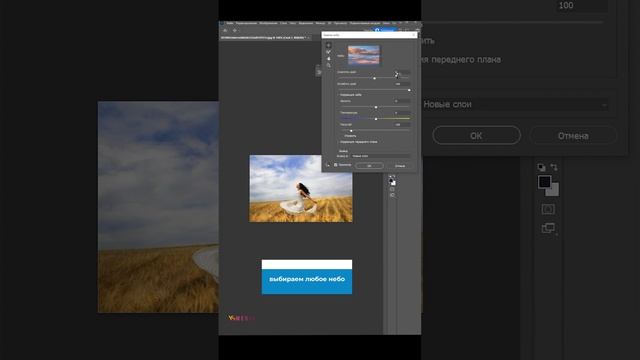The width and height of the screenshot is (640, 360).
Task: Click the large Screen Mode icon in backdrop
Action: (548, 228)
